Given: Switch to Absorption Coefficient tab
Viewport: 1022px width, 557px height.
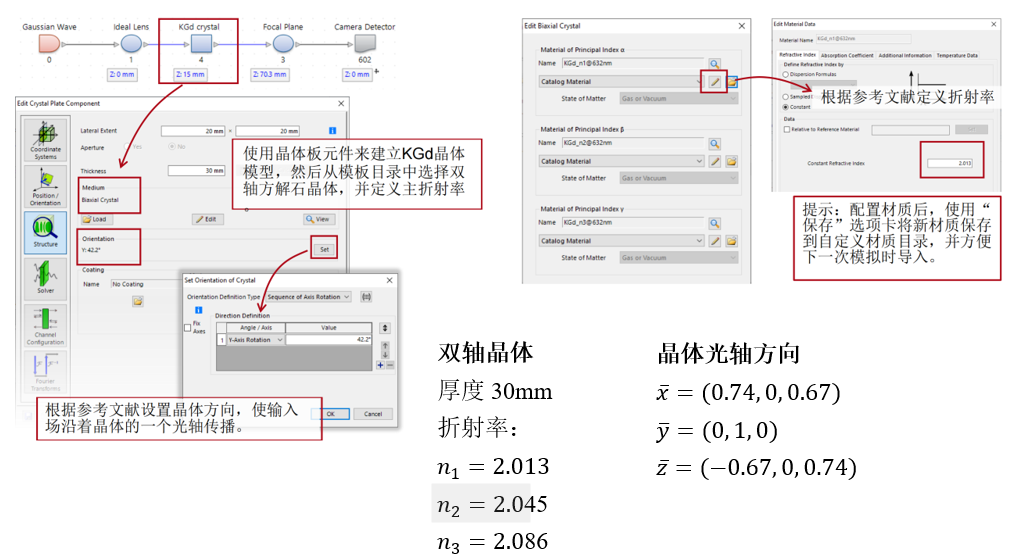Looking at the screenshot, I should coord(847,55).
